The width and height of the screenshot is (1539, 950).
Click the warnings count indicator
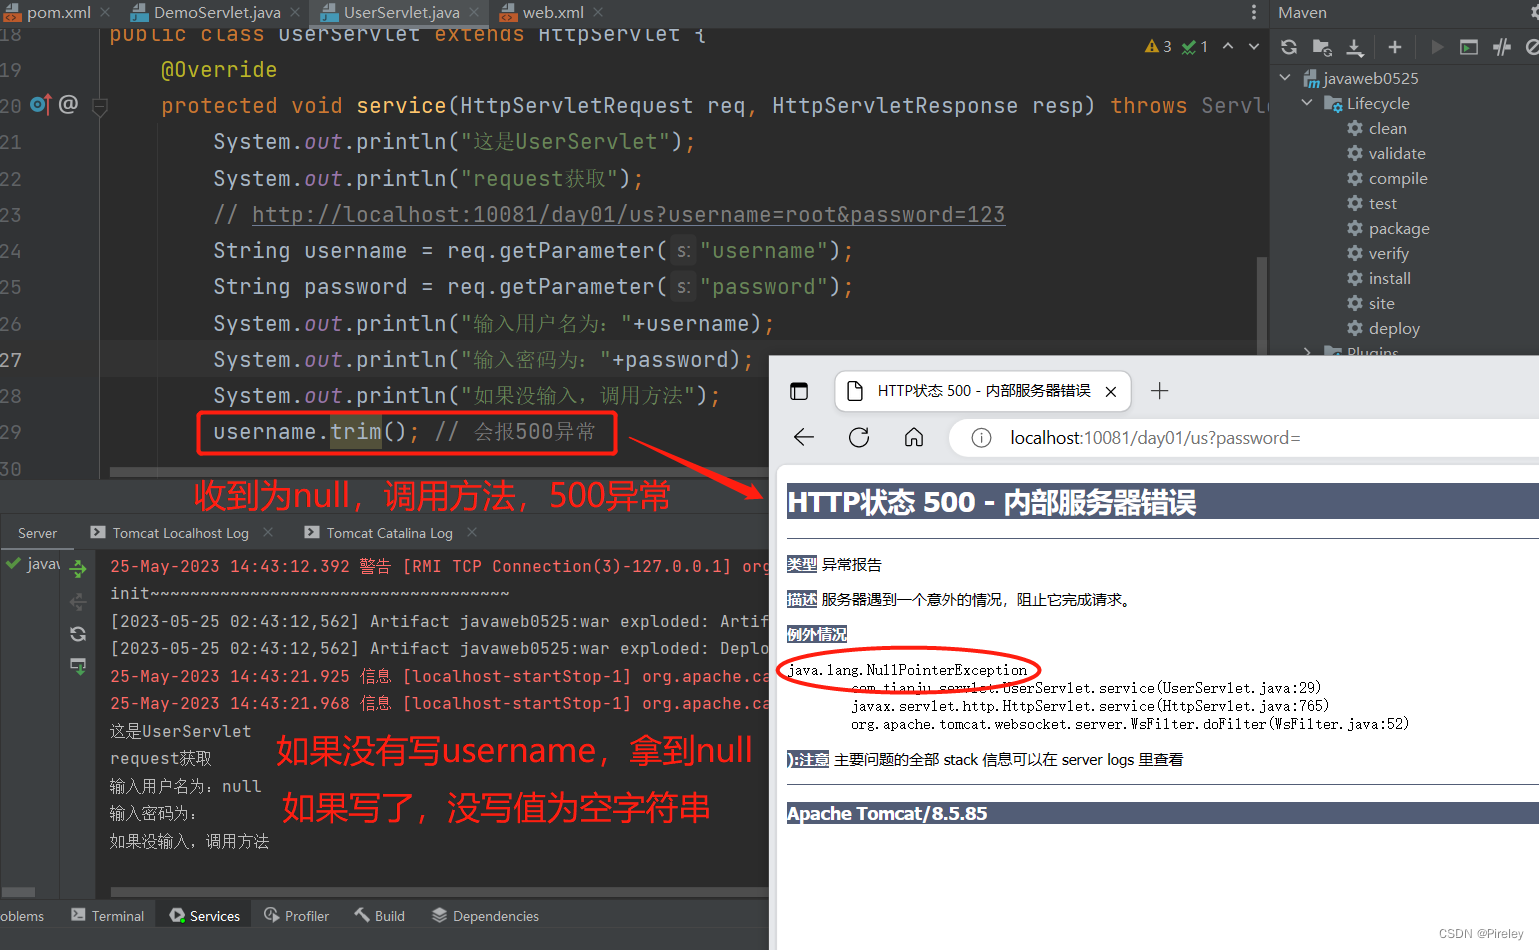(1158, 46)
